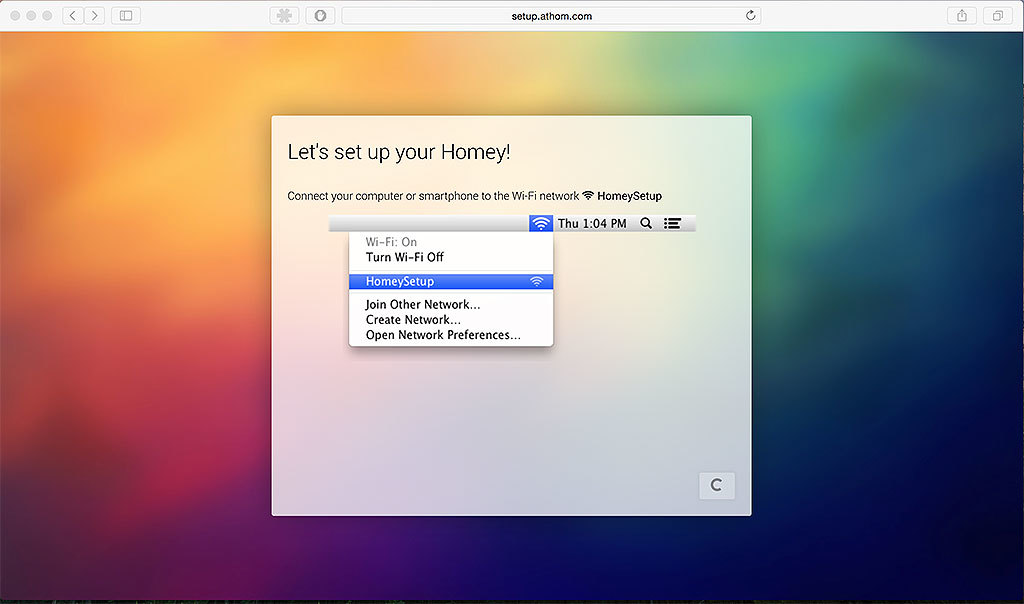This screenshot has width=1024, height=604.
Task: Go back with the browser back arrow
Action: pos(72,16)
